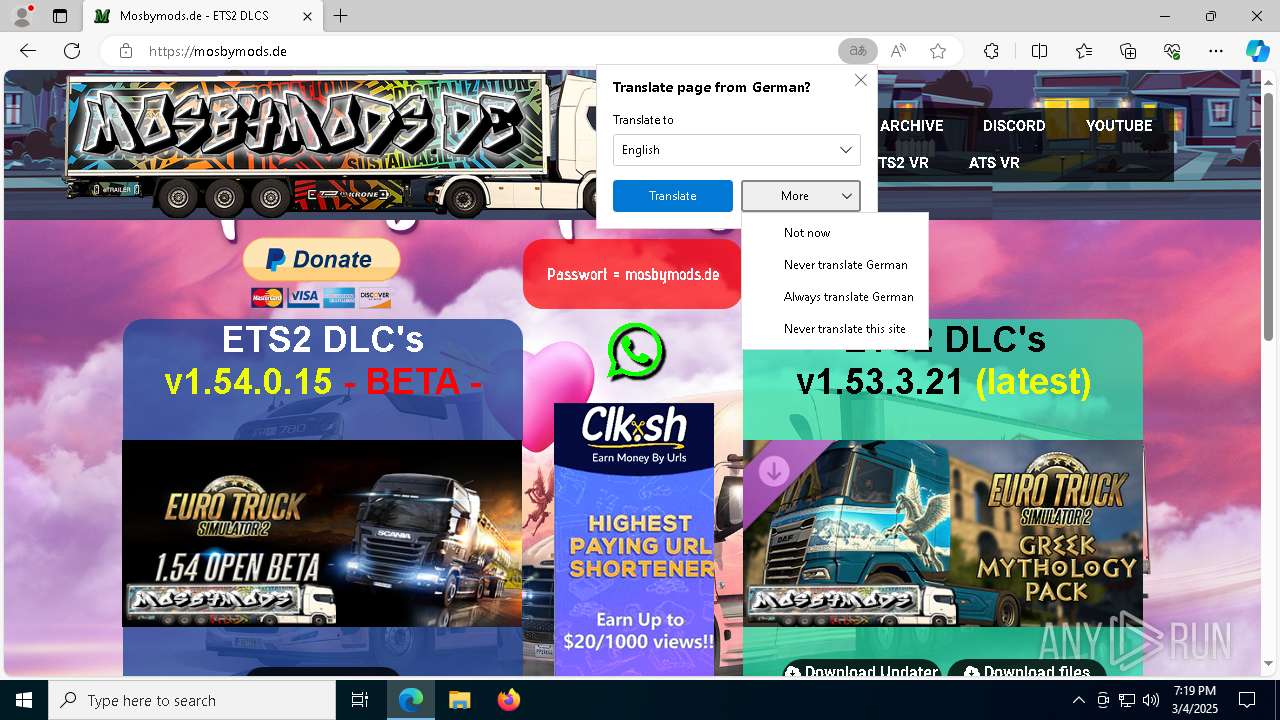1280x720 pixels.
Task: Open the YOUTUBE nav link
Action: click(1119, 126)
